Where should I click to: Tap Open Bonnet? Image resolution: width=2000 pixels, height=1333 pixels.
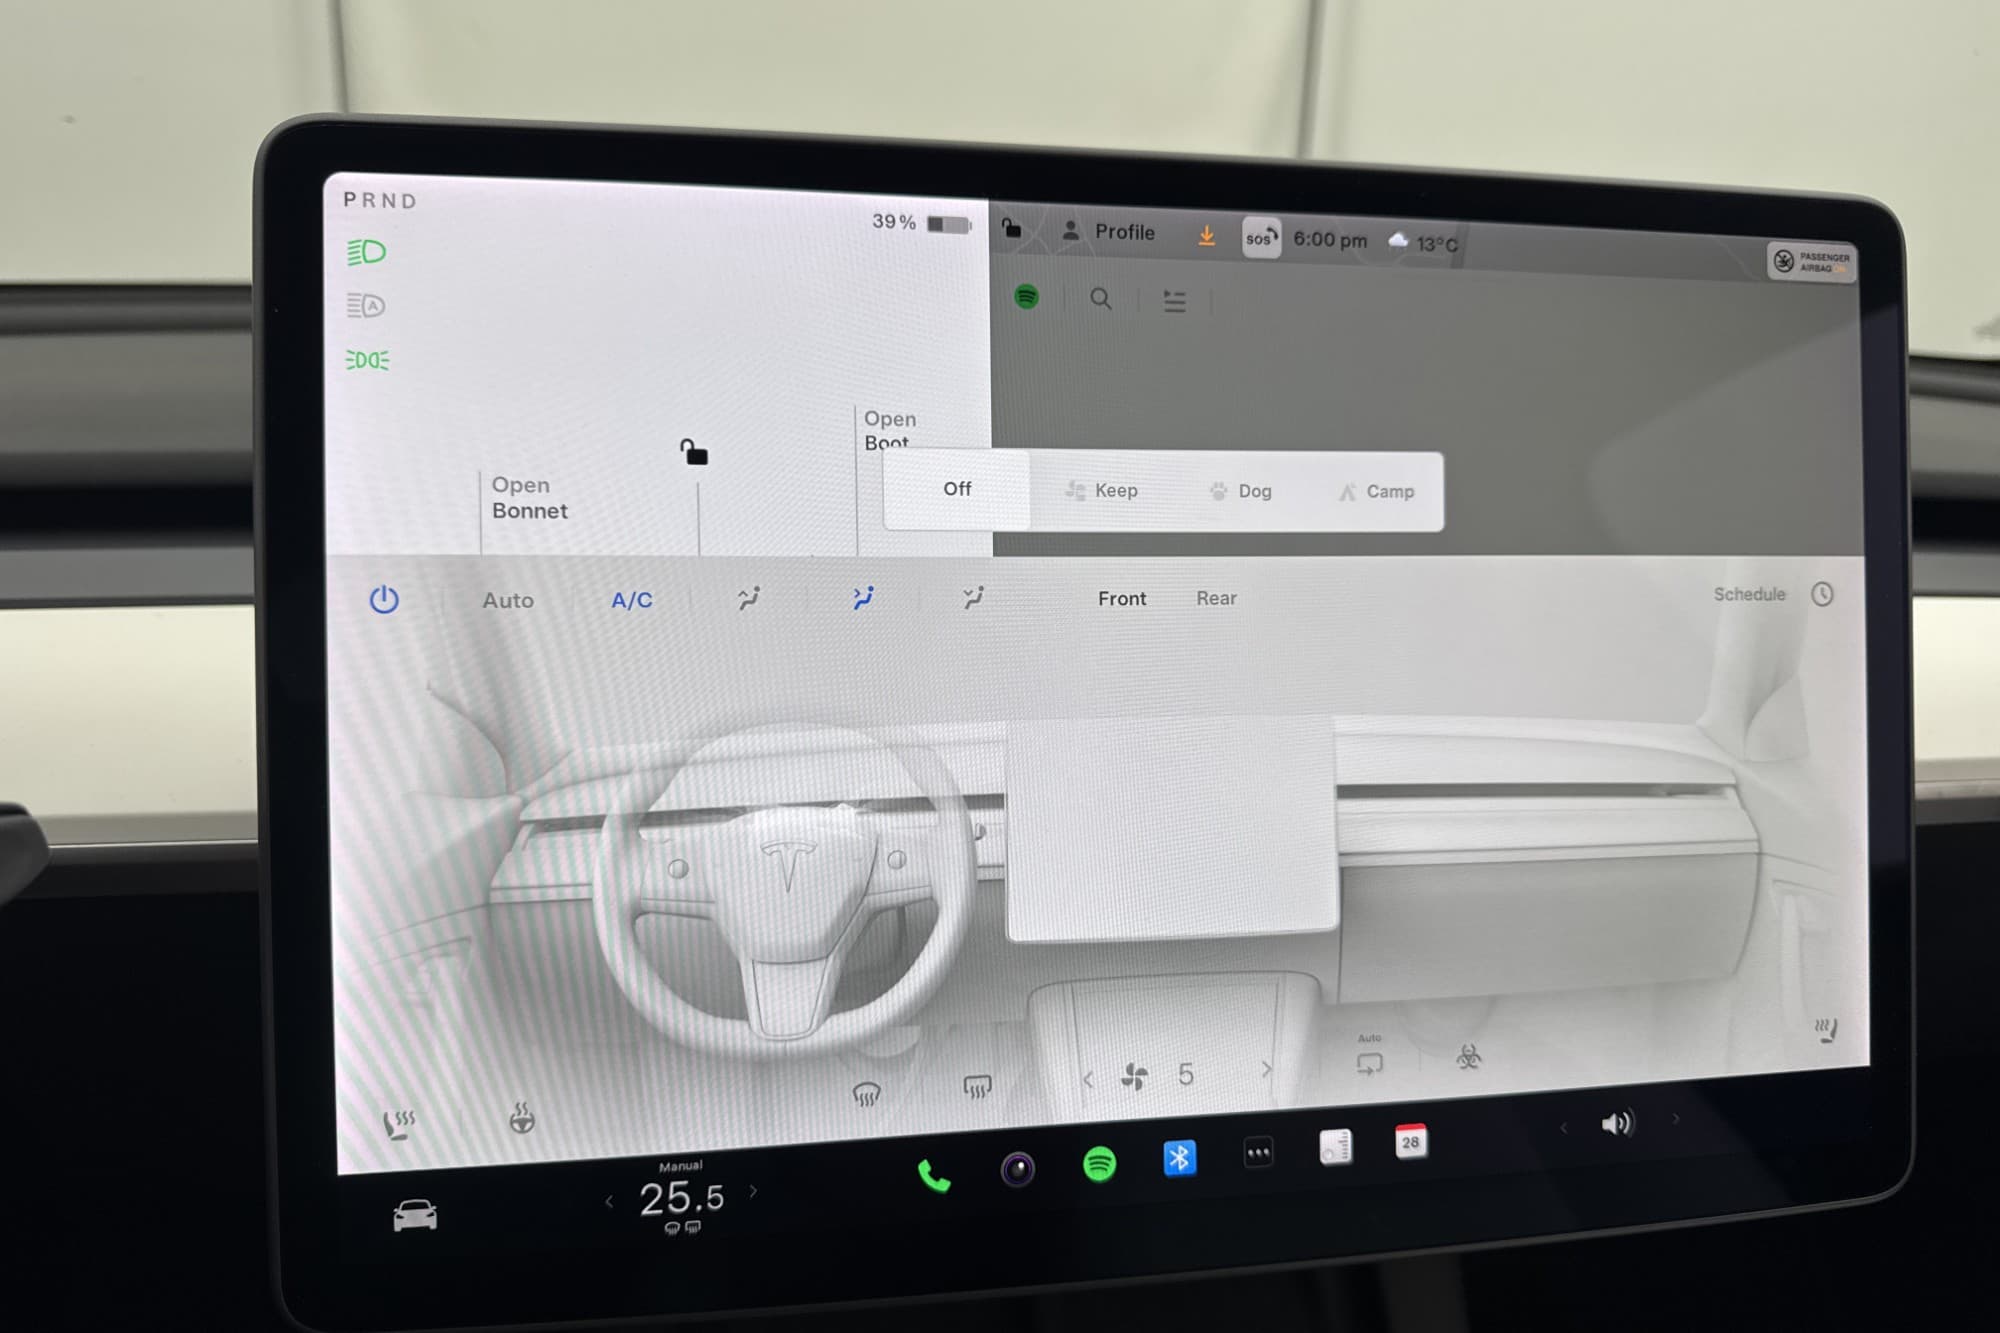click(529, 498)
